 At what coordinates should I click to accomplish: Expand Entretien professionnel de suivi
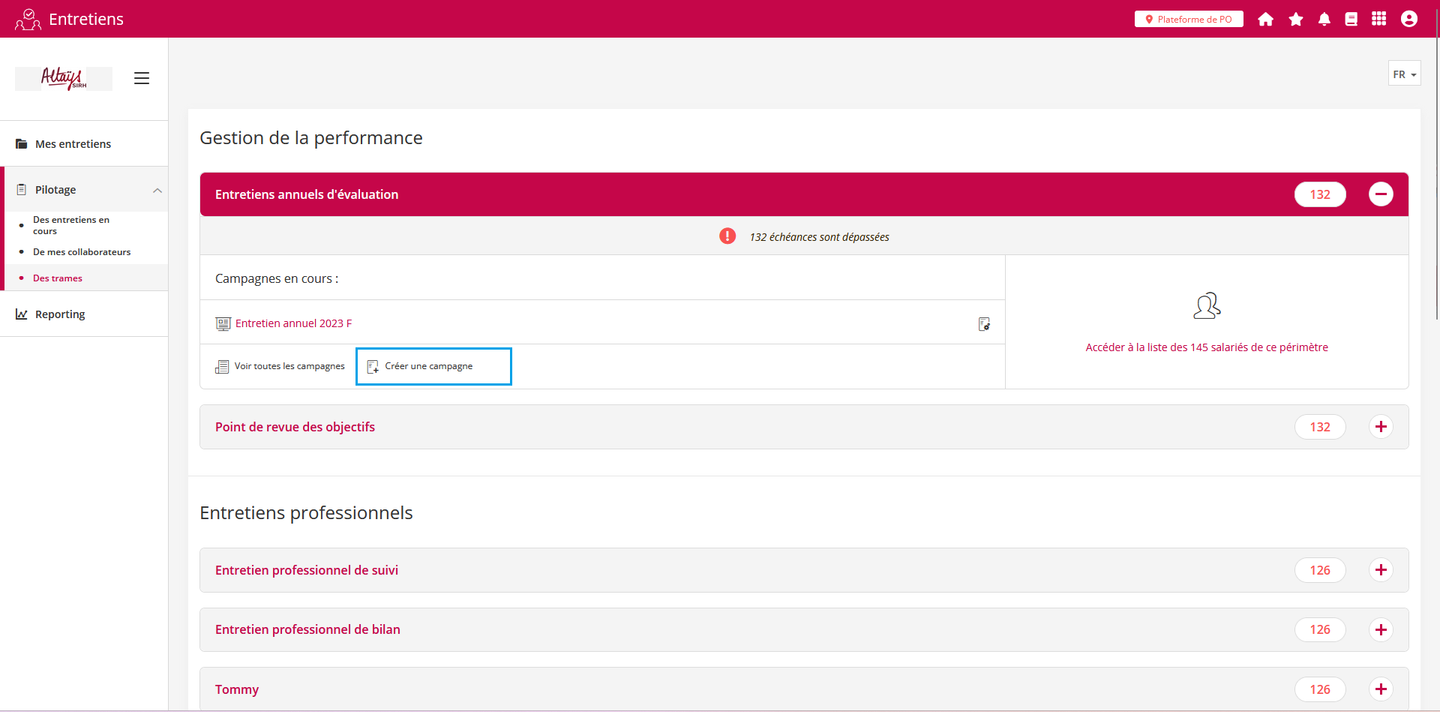[x=1380, y=570]
